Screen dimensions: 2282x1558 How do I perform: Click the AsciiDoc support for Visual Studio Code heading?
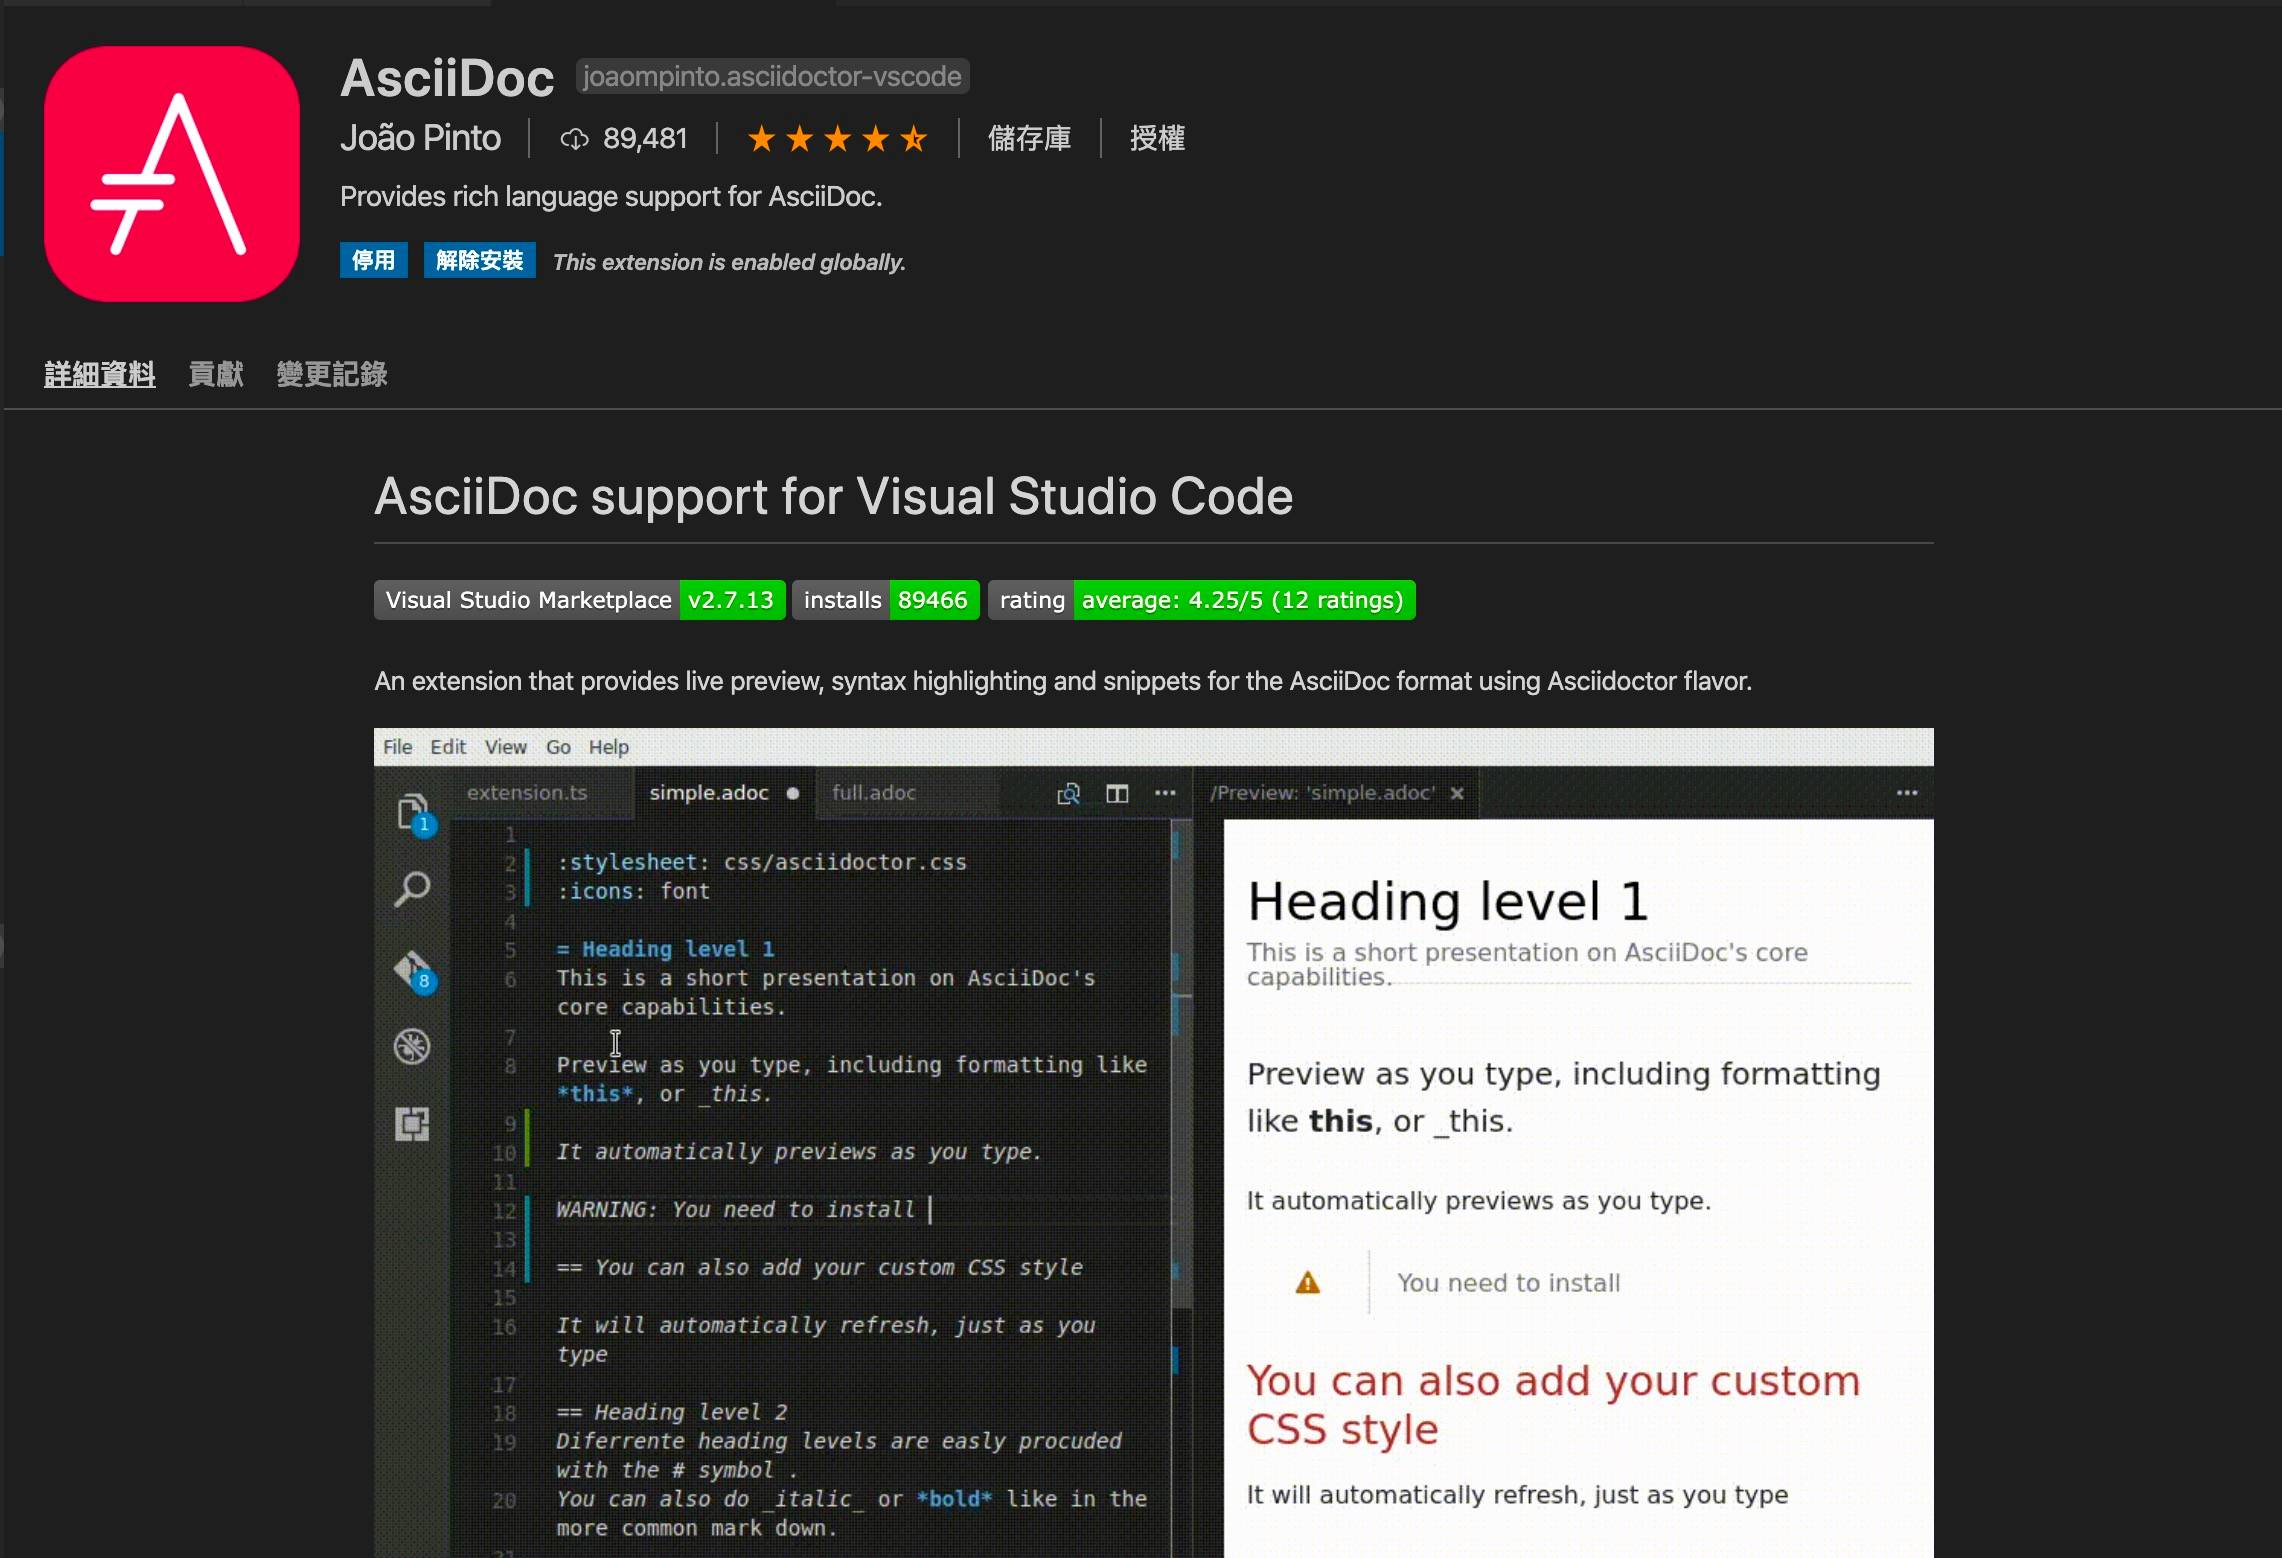[834, 496]
